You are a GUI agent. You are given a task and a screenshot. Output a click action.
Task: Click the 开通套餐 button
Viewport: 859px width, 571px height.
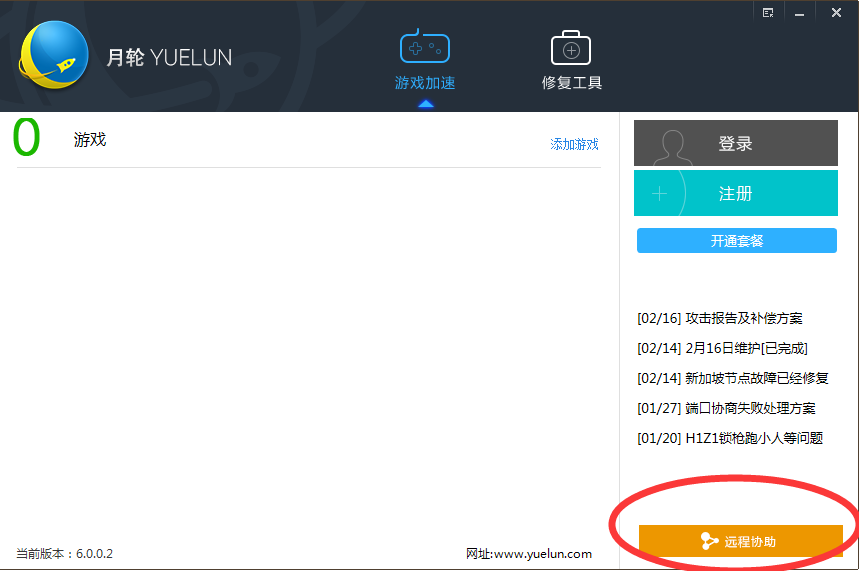click(737, 241)
